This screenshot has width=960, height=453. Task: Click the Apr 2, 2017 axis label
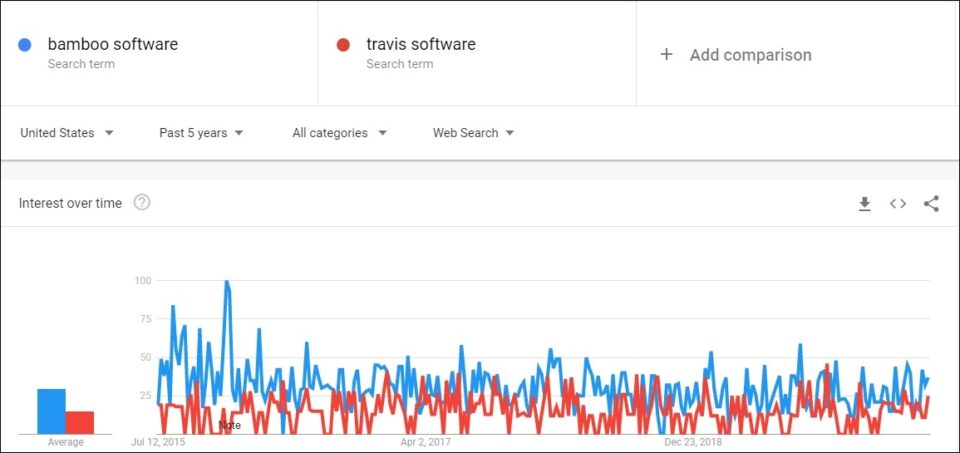point(424,441)
